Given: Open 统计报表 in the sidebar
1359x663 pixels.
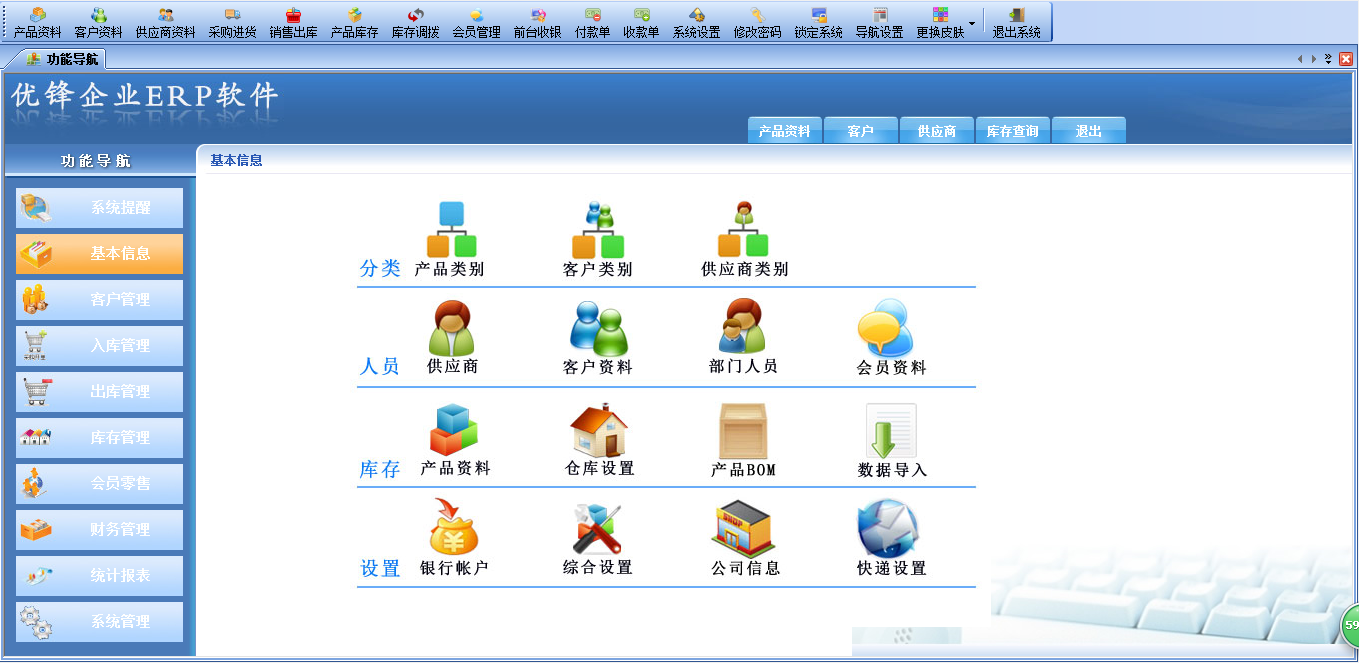Looking at the screenshot, I should point(100,576).
